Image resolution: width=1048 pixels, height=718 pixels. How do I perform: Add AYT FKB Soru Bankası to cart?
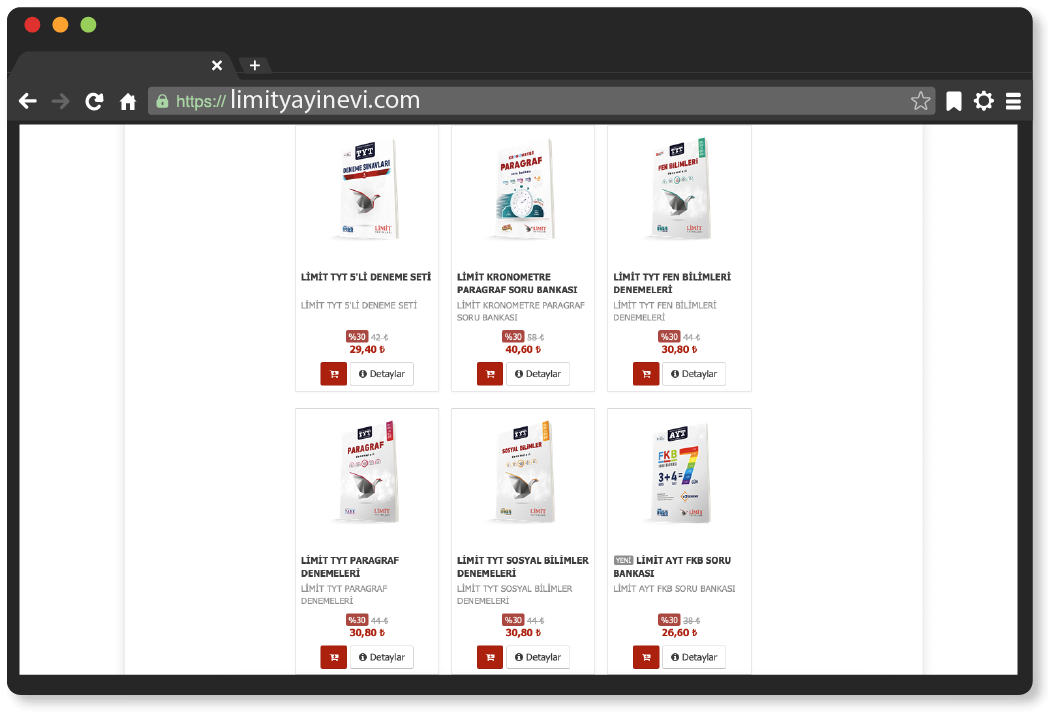coord(646,657)
